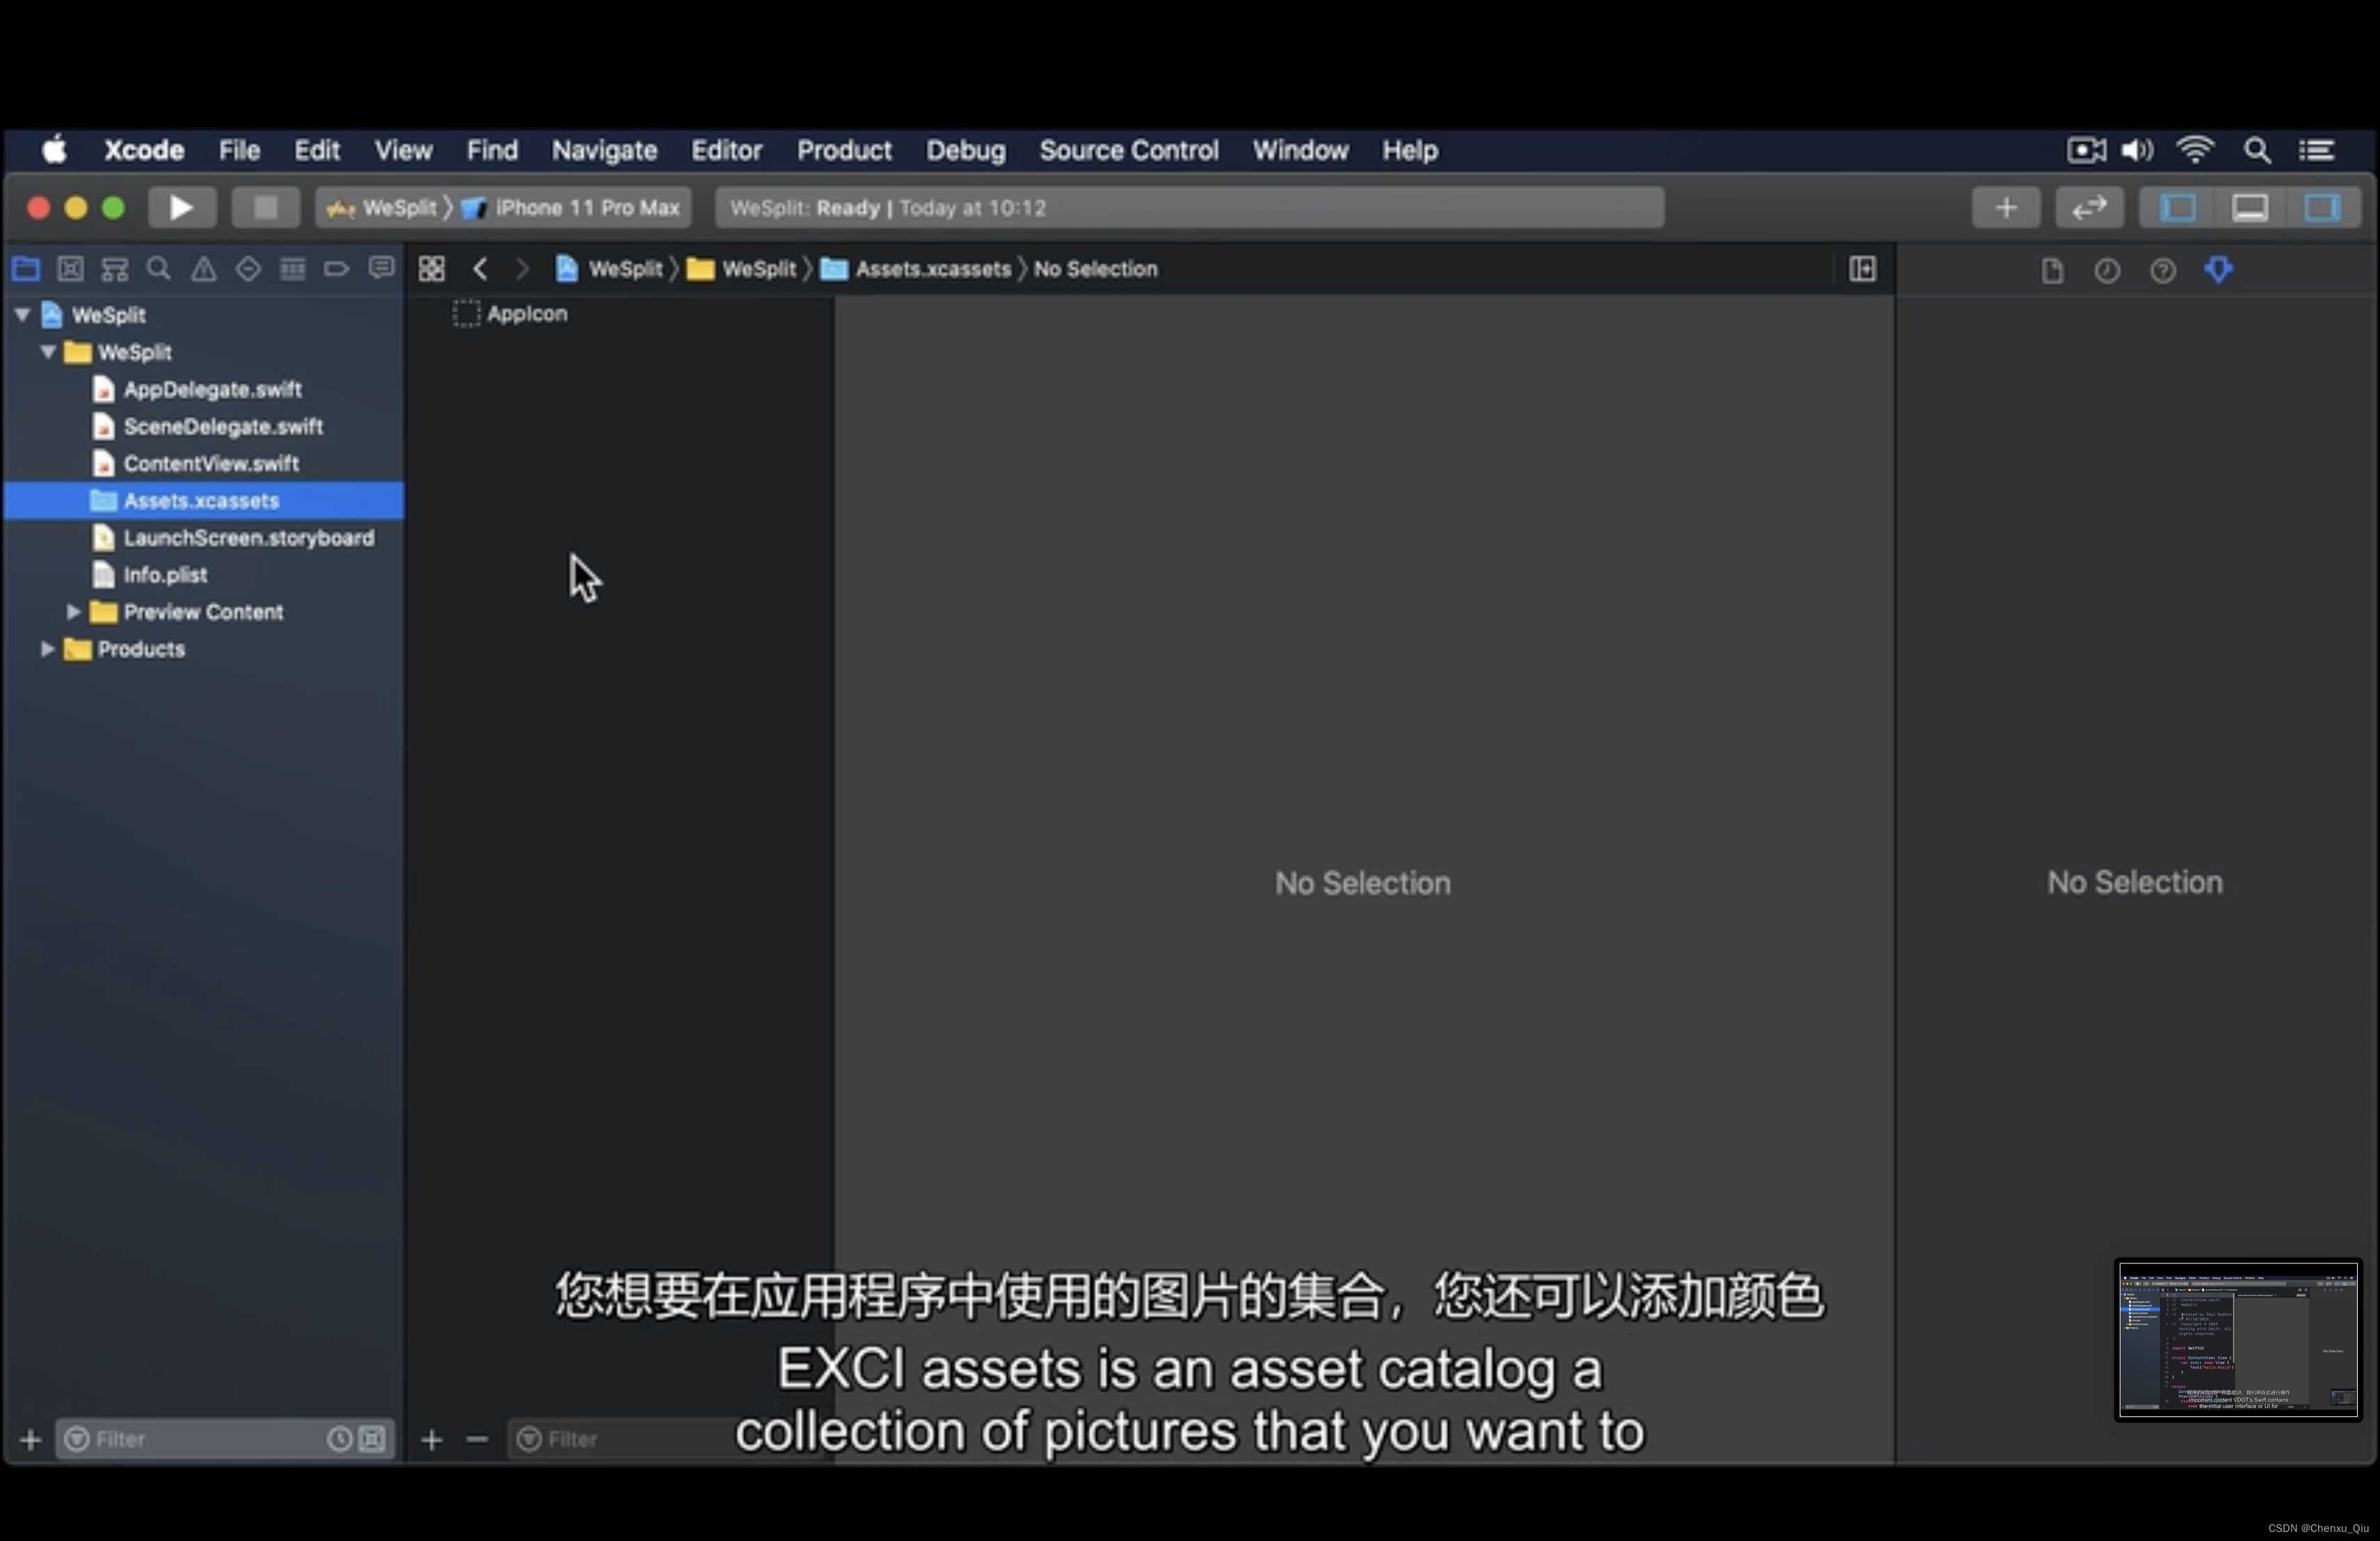Open the Wi-Fi status menu
This screenshot has height=1541, width=2380.
(x=2195, y=150)
